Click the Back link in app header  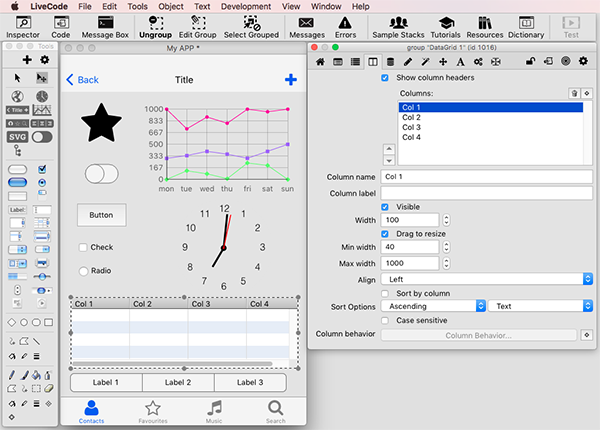click(x=82, y=80)
